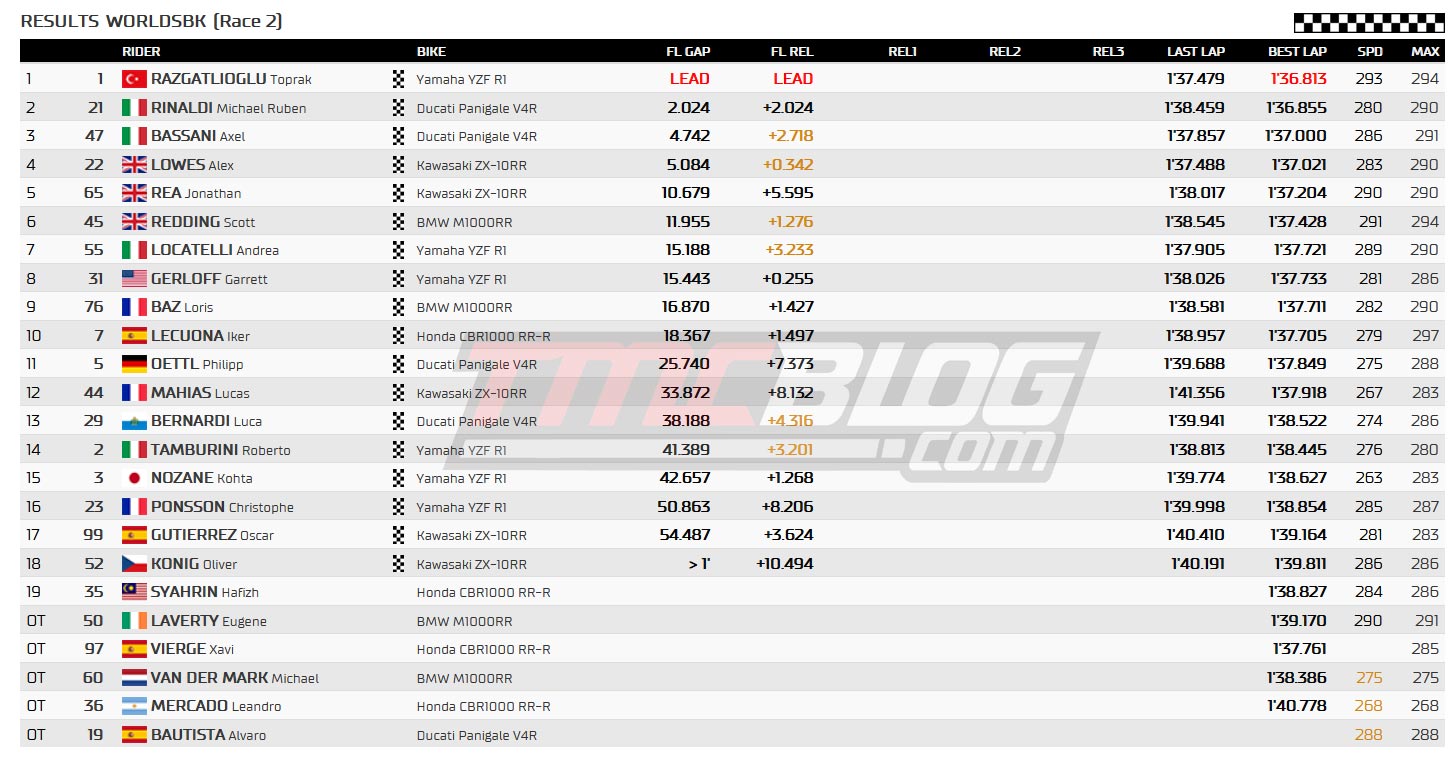Viewport: 1452px width, 760px height.
Task: Click the FL REL column header
Action: pos(792,51)
